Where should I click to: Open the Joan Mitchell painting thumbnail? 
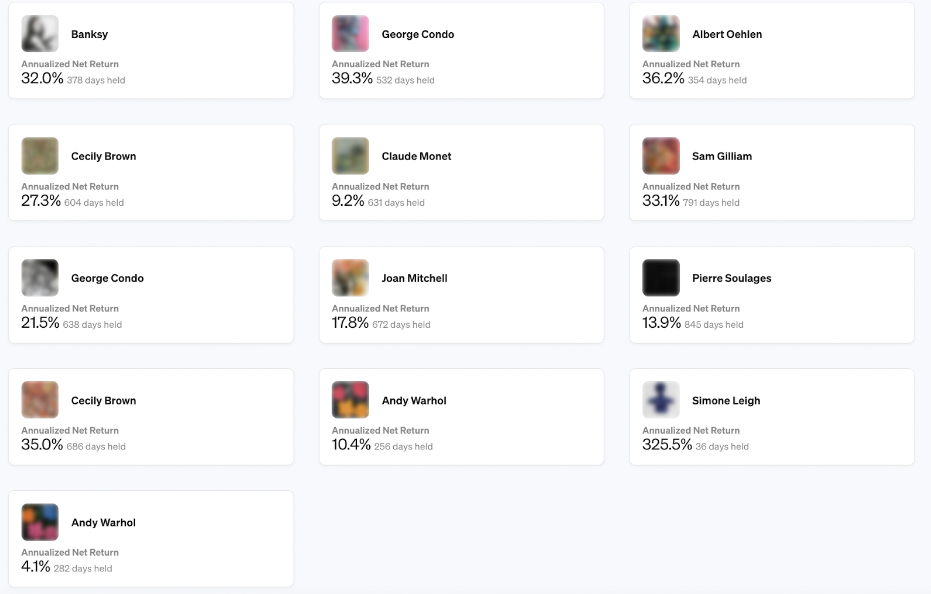click(350, 278)
